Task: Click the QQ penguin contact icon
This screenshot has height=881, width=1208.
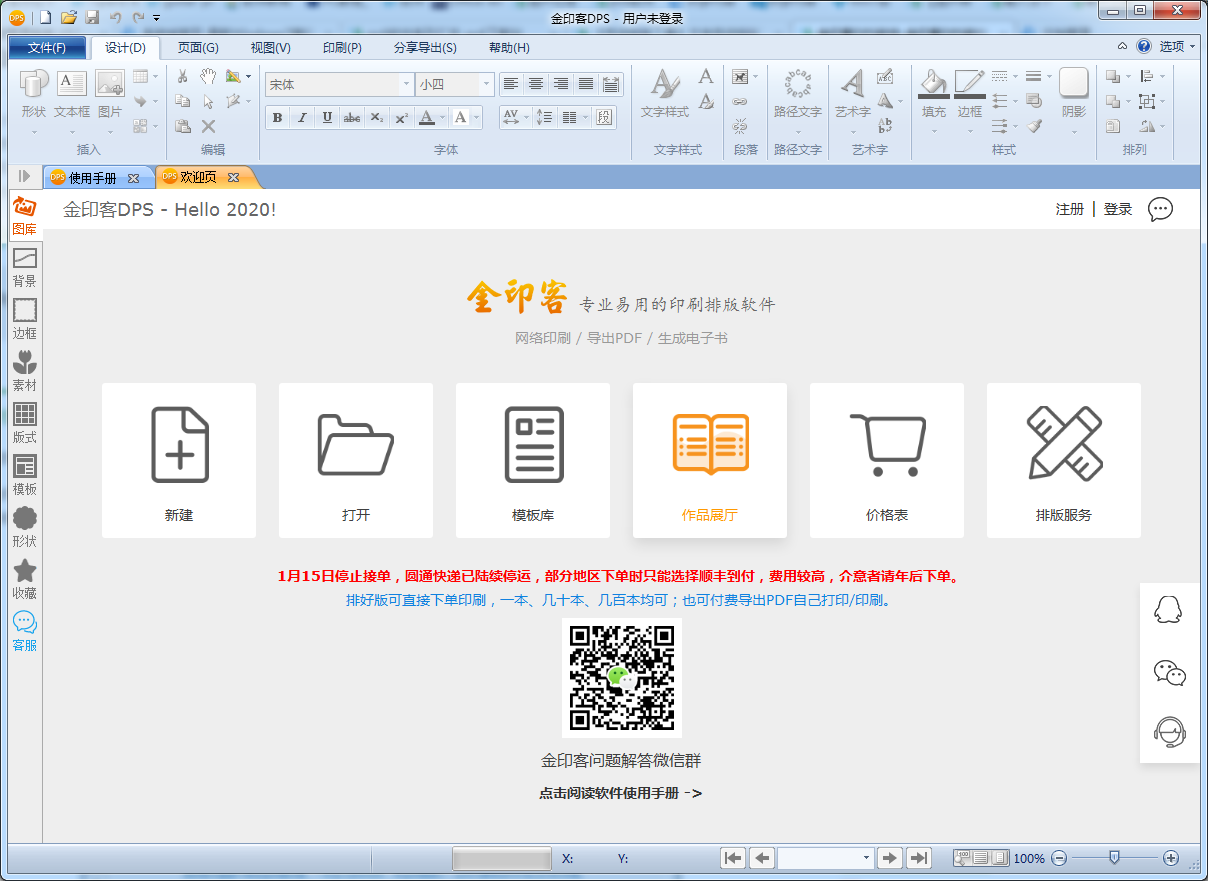Action: [x=1169, y=610]
